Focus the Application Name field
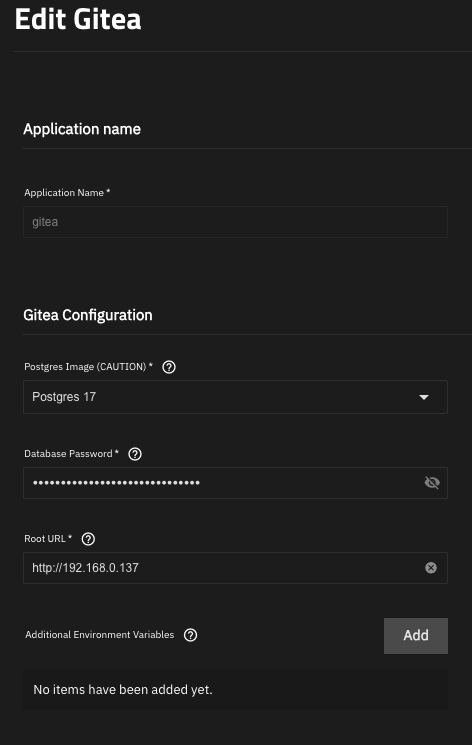 pyautogui.click(x=235, y=222)
